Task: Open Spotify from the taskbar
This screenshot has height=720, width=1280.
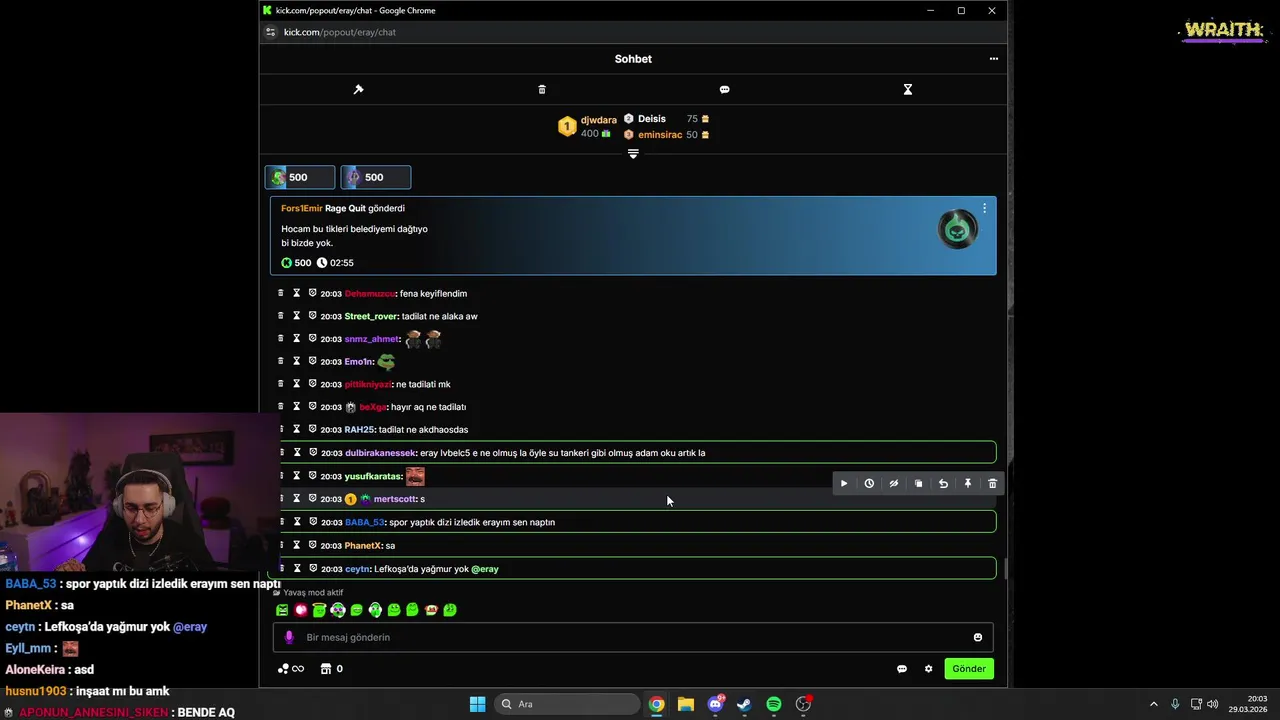Action: [774, 704]
